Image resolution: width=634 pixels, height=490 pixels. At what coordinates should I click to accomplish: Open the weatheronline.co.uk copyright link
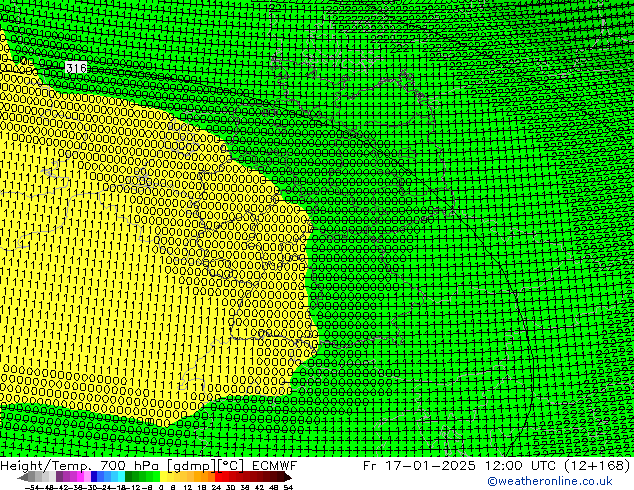pyautogui.click(x=550, y=481)
